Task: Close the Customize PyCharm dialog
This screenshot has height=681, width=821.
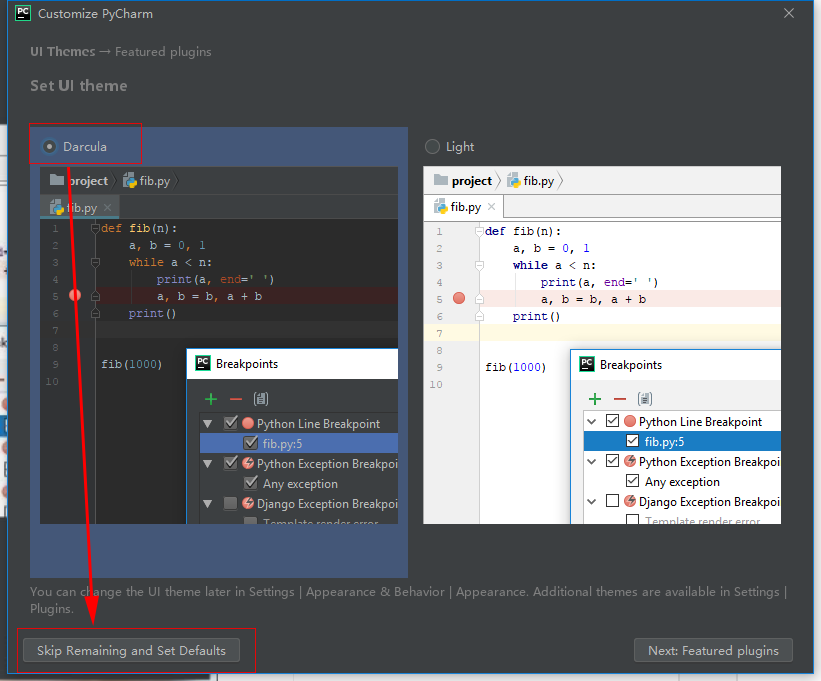Action: tap(789, 14)
